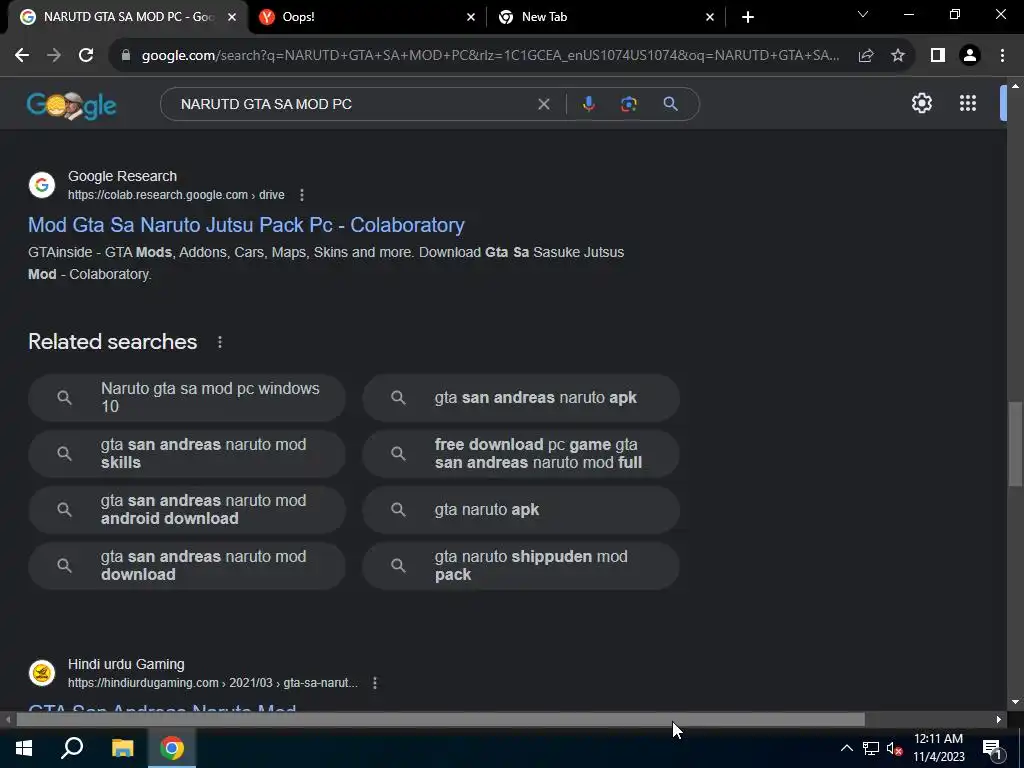This screenshot has height=768, width=1024.
Task: Open Mod Gta Sa Naruto Jutsu Pack Pc link
Action: tap(246, 225)
